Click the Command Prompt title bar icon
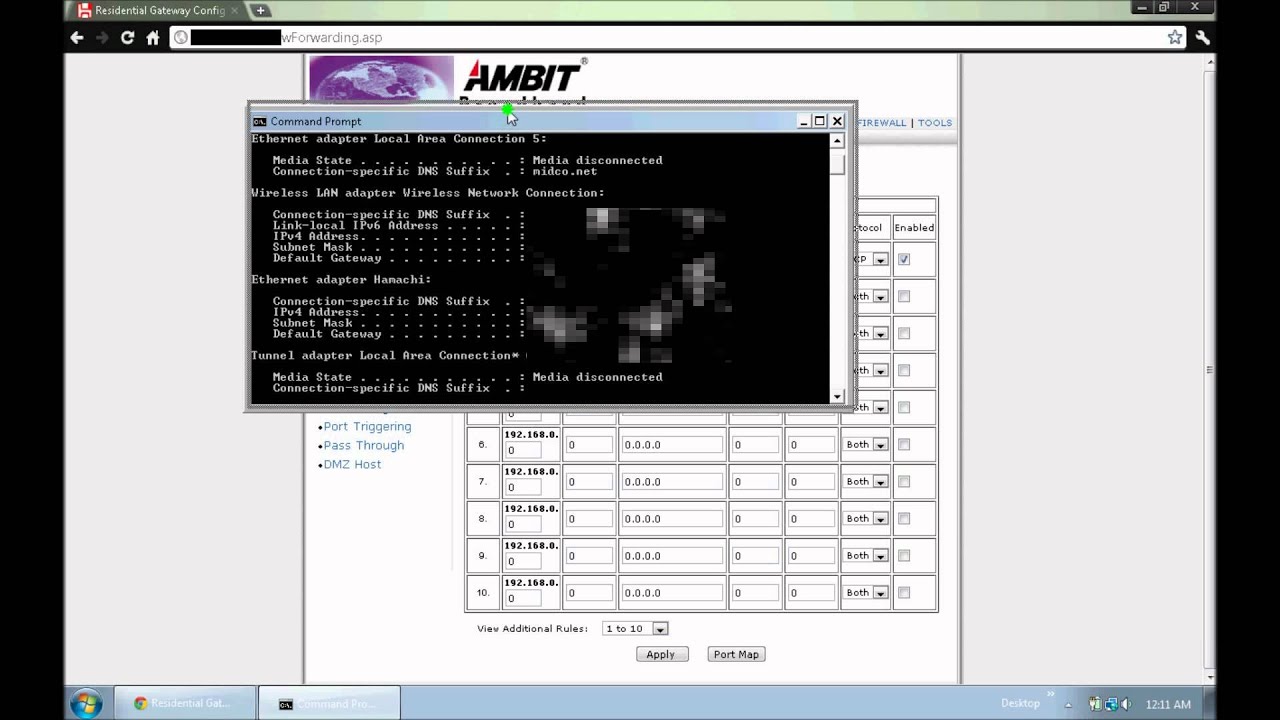The width and height of the screenshot is (1280, 720). (x=259, y=121)
